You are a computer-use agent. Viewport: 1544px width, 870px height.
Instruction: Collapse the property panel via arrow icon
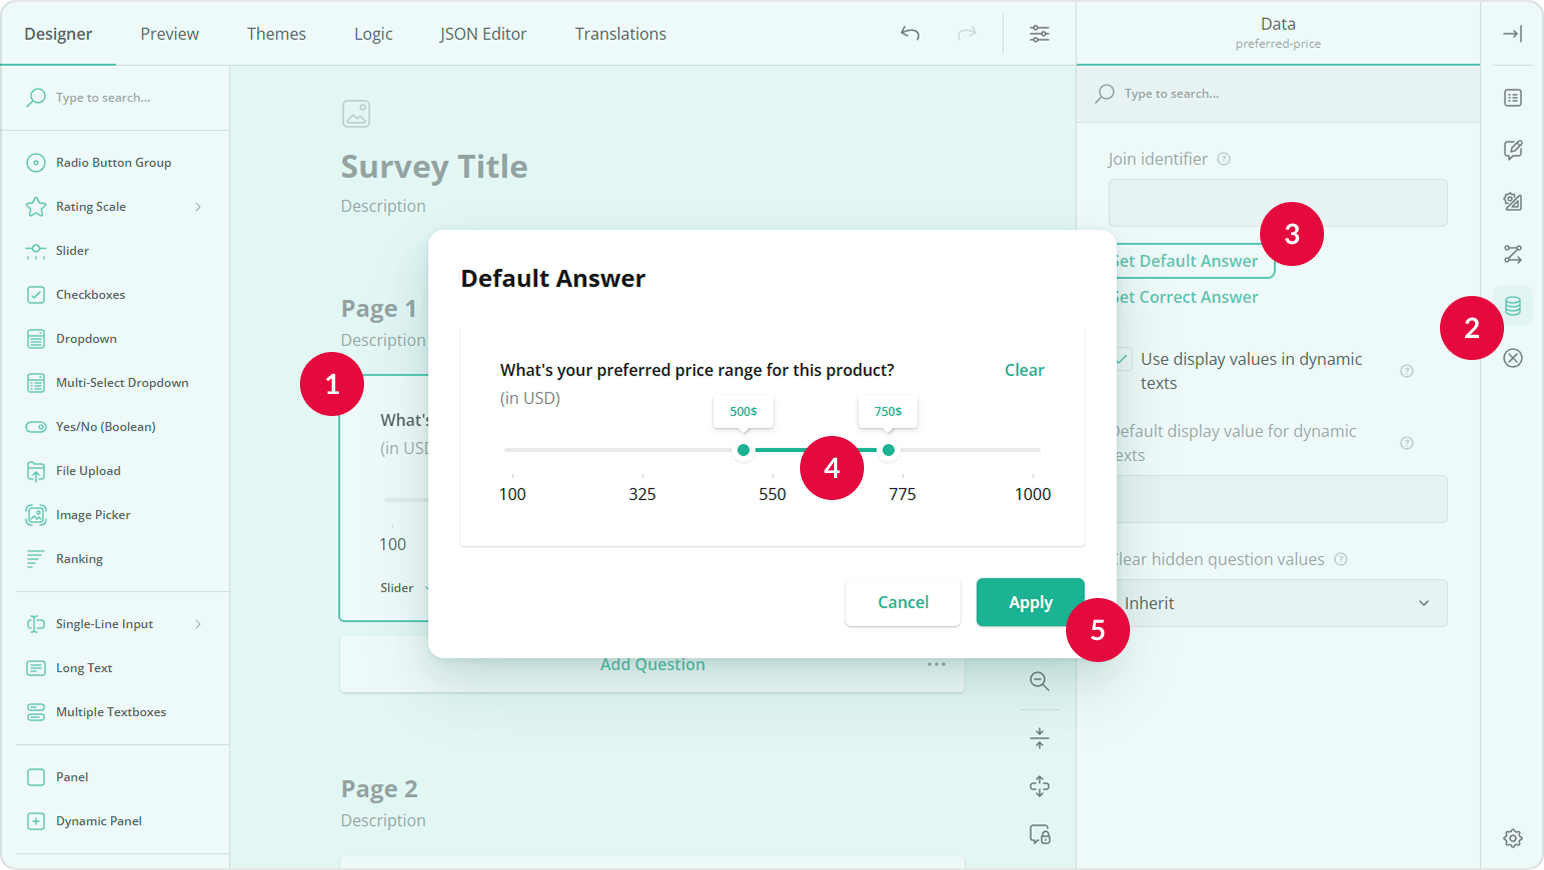1512,33
